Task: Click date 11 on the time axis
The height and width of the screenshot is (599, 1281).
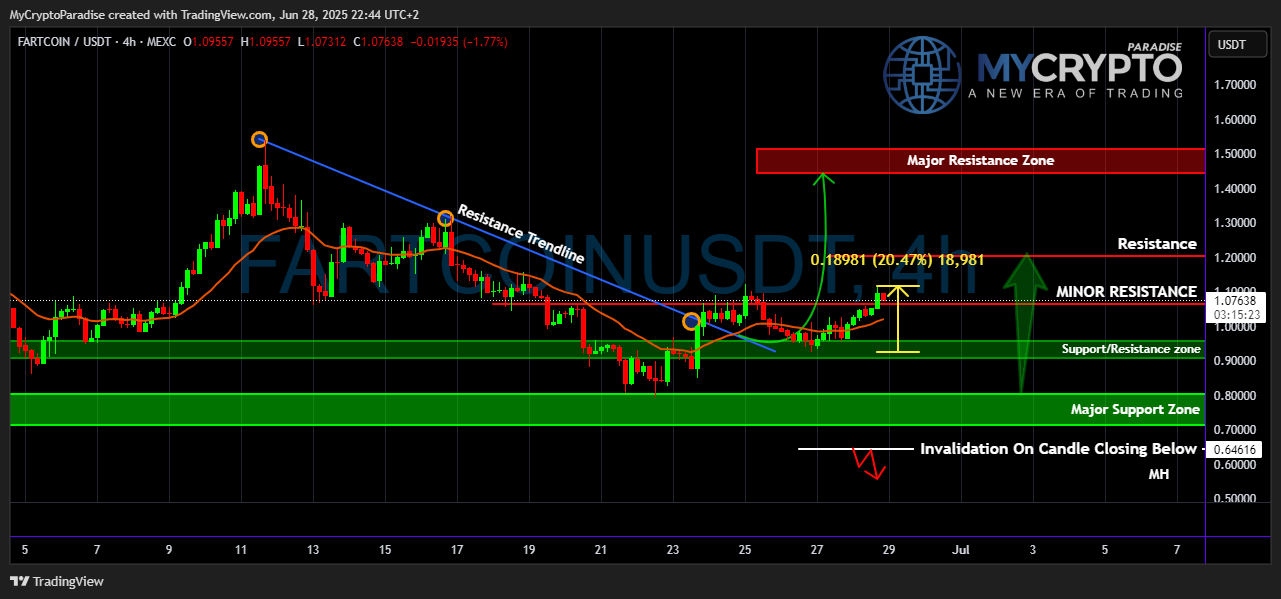Action: point(241,549)
